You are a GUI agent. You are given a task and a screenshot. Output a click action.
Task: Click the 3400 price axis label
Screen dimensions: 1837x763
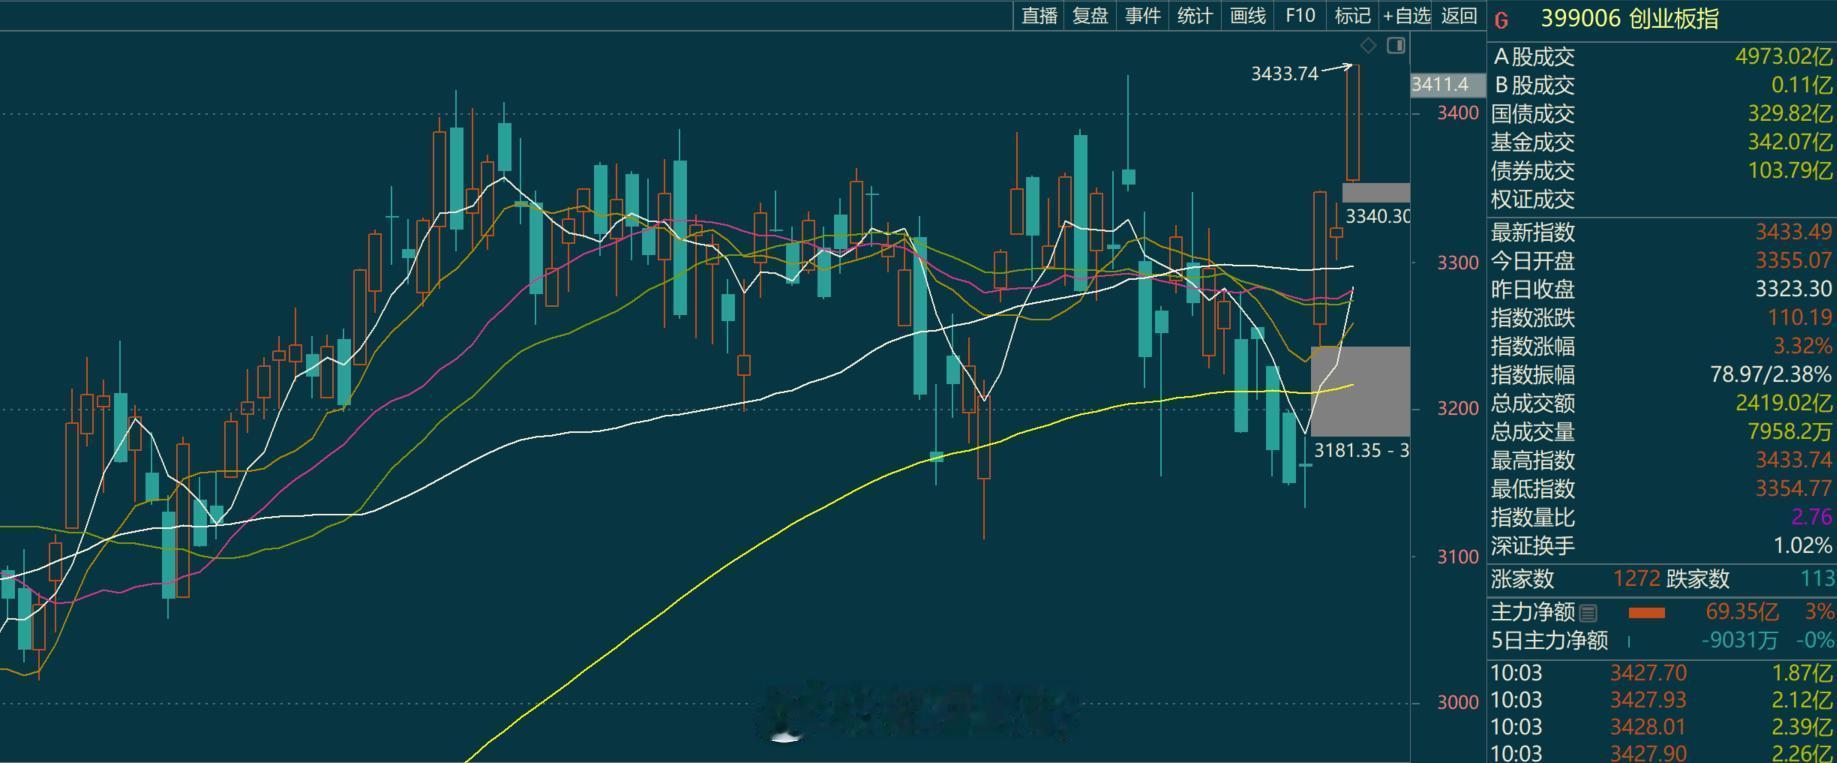pos(1457,113)
